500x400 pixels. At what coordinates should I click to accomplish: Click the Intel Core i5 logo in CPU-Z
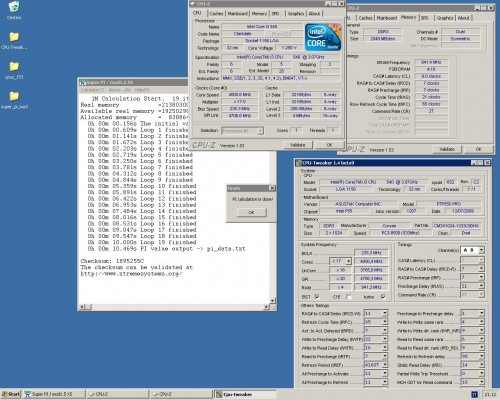(323, 37)
